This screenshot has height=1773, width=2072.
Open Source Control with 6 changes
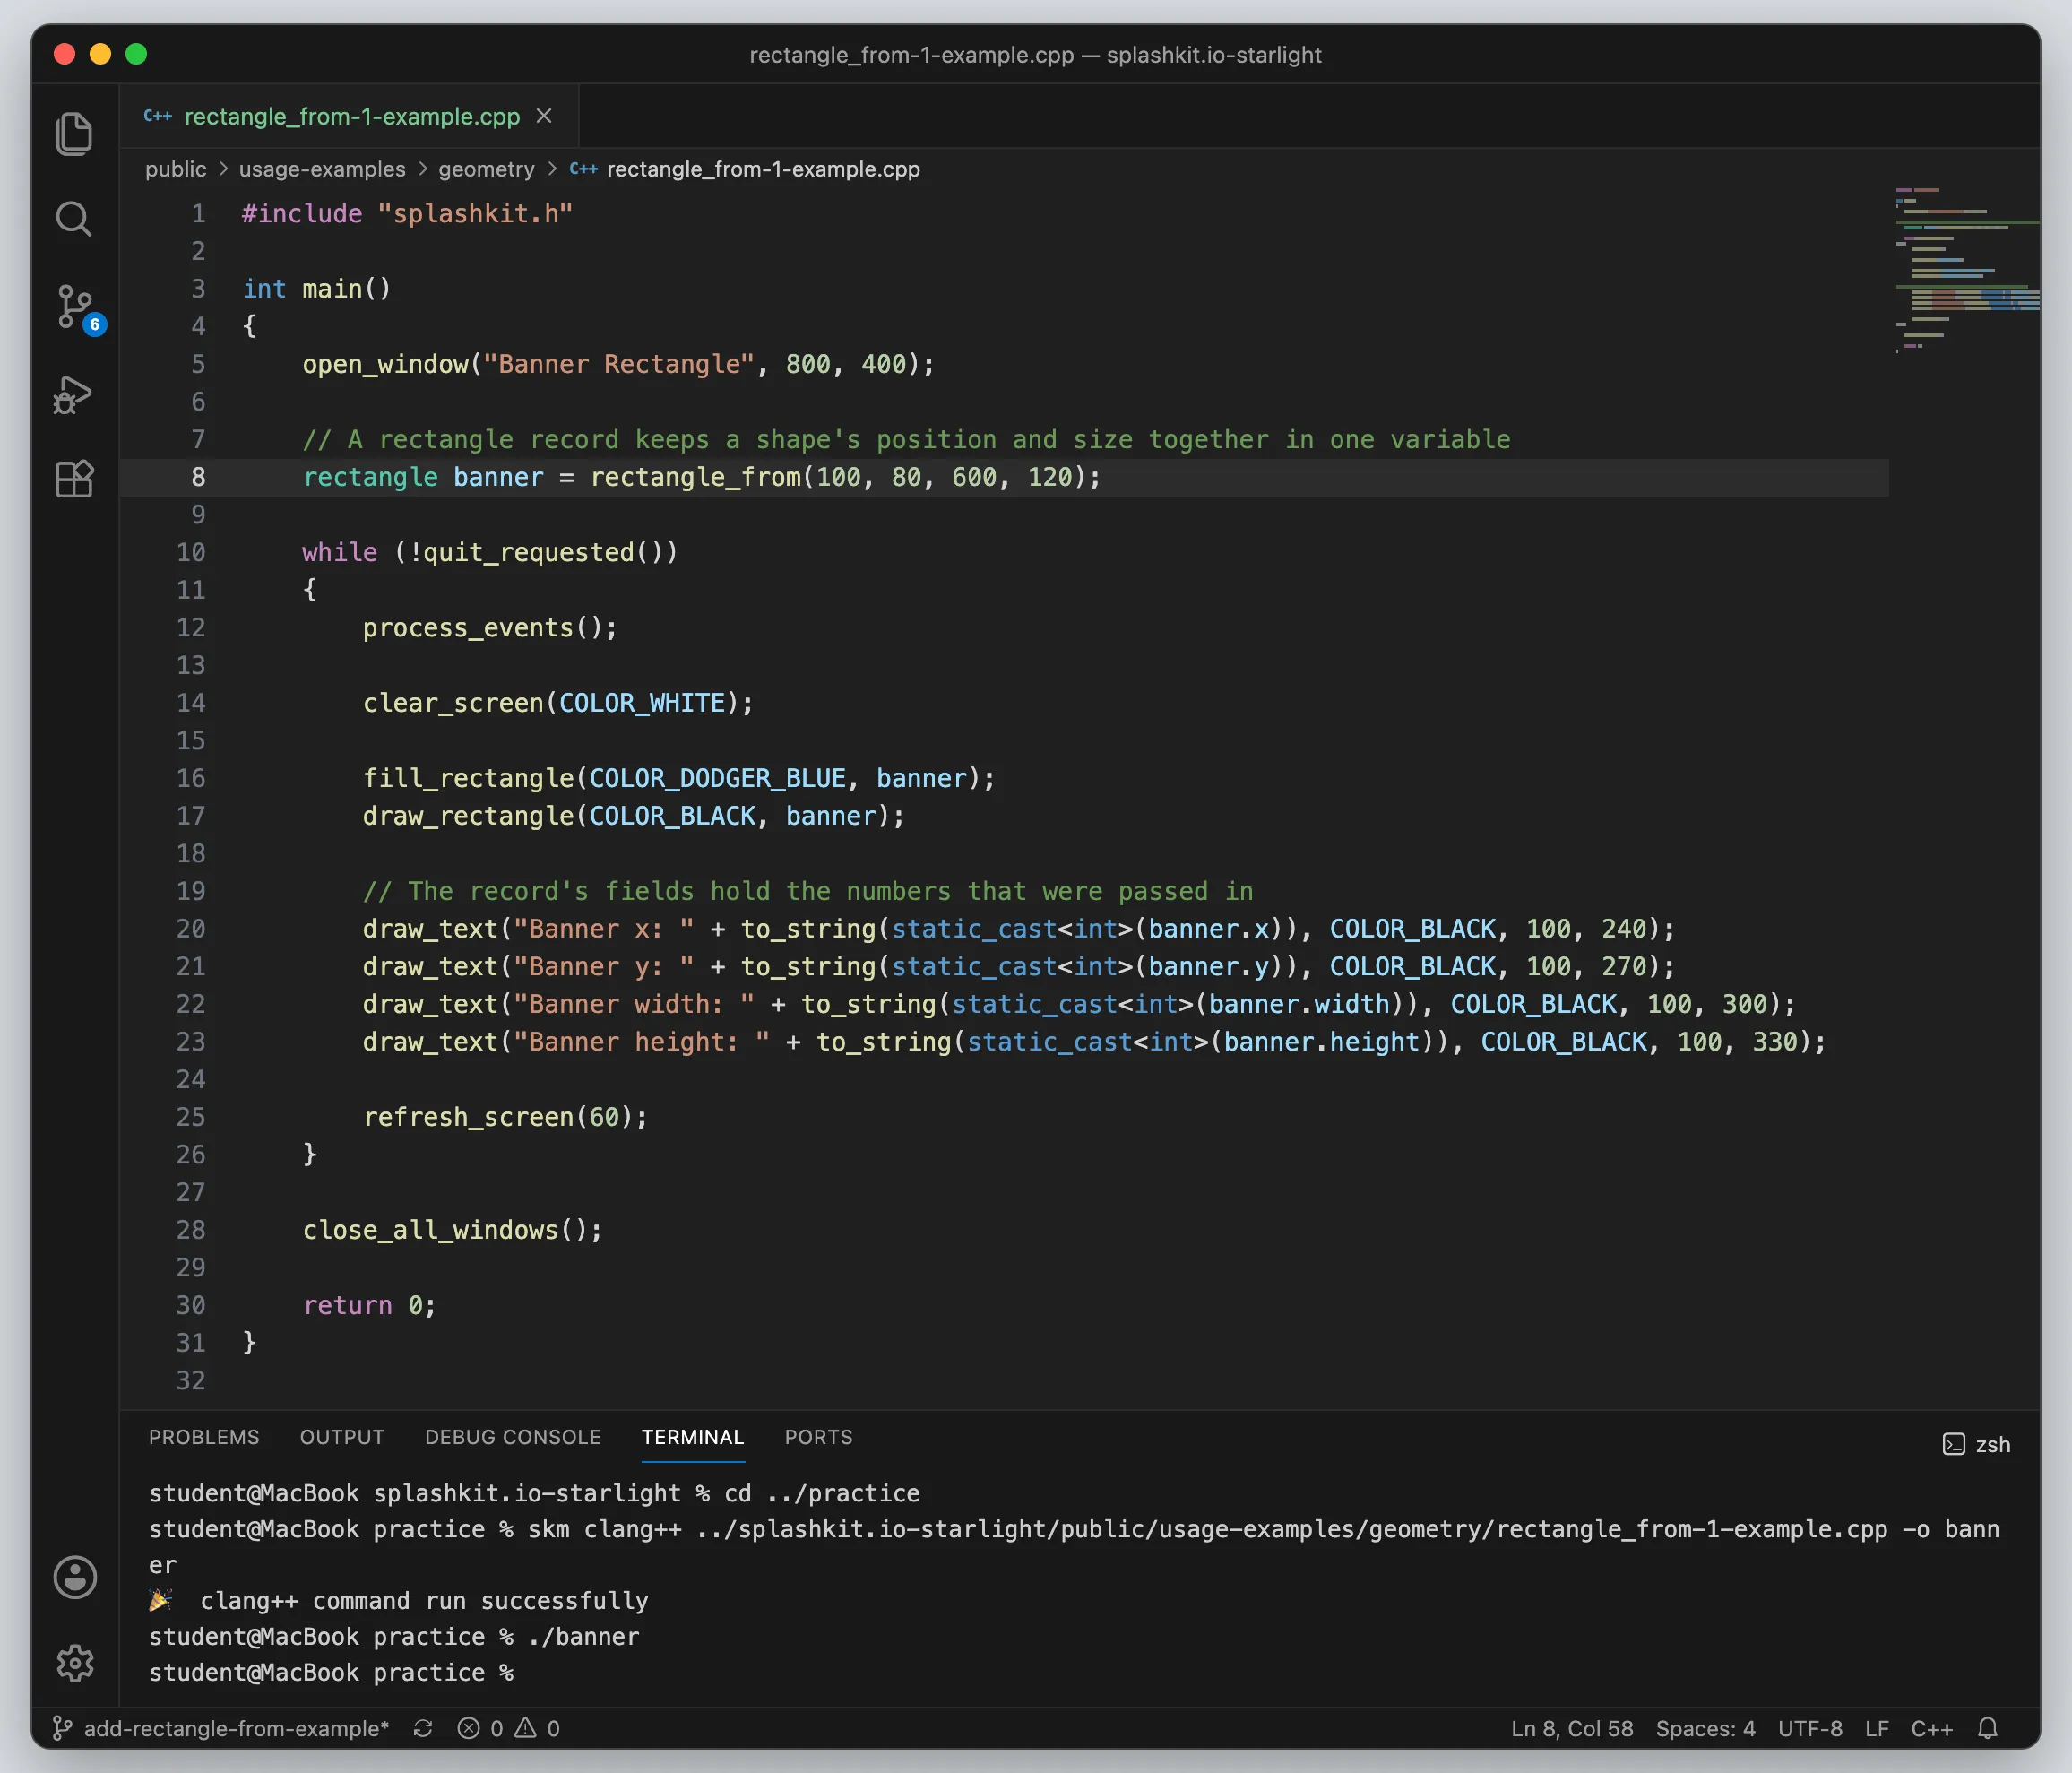(x=76, y=308)
